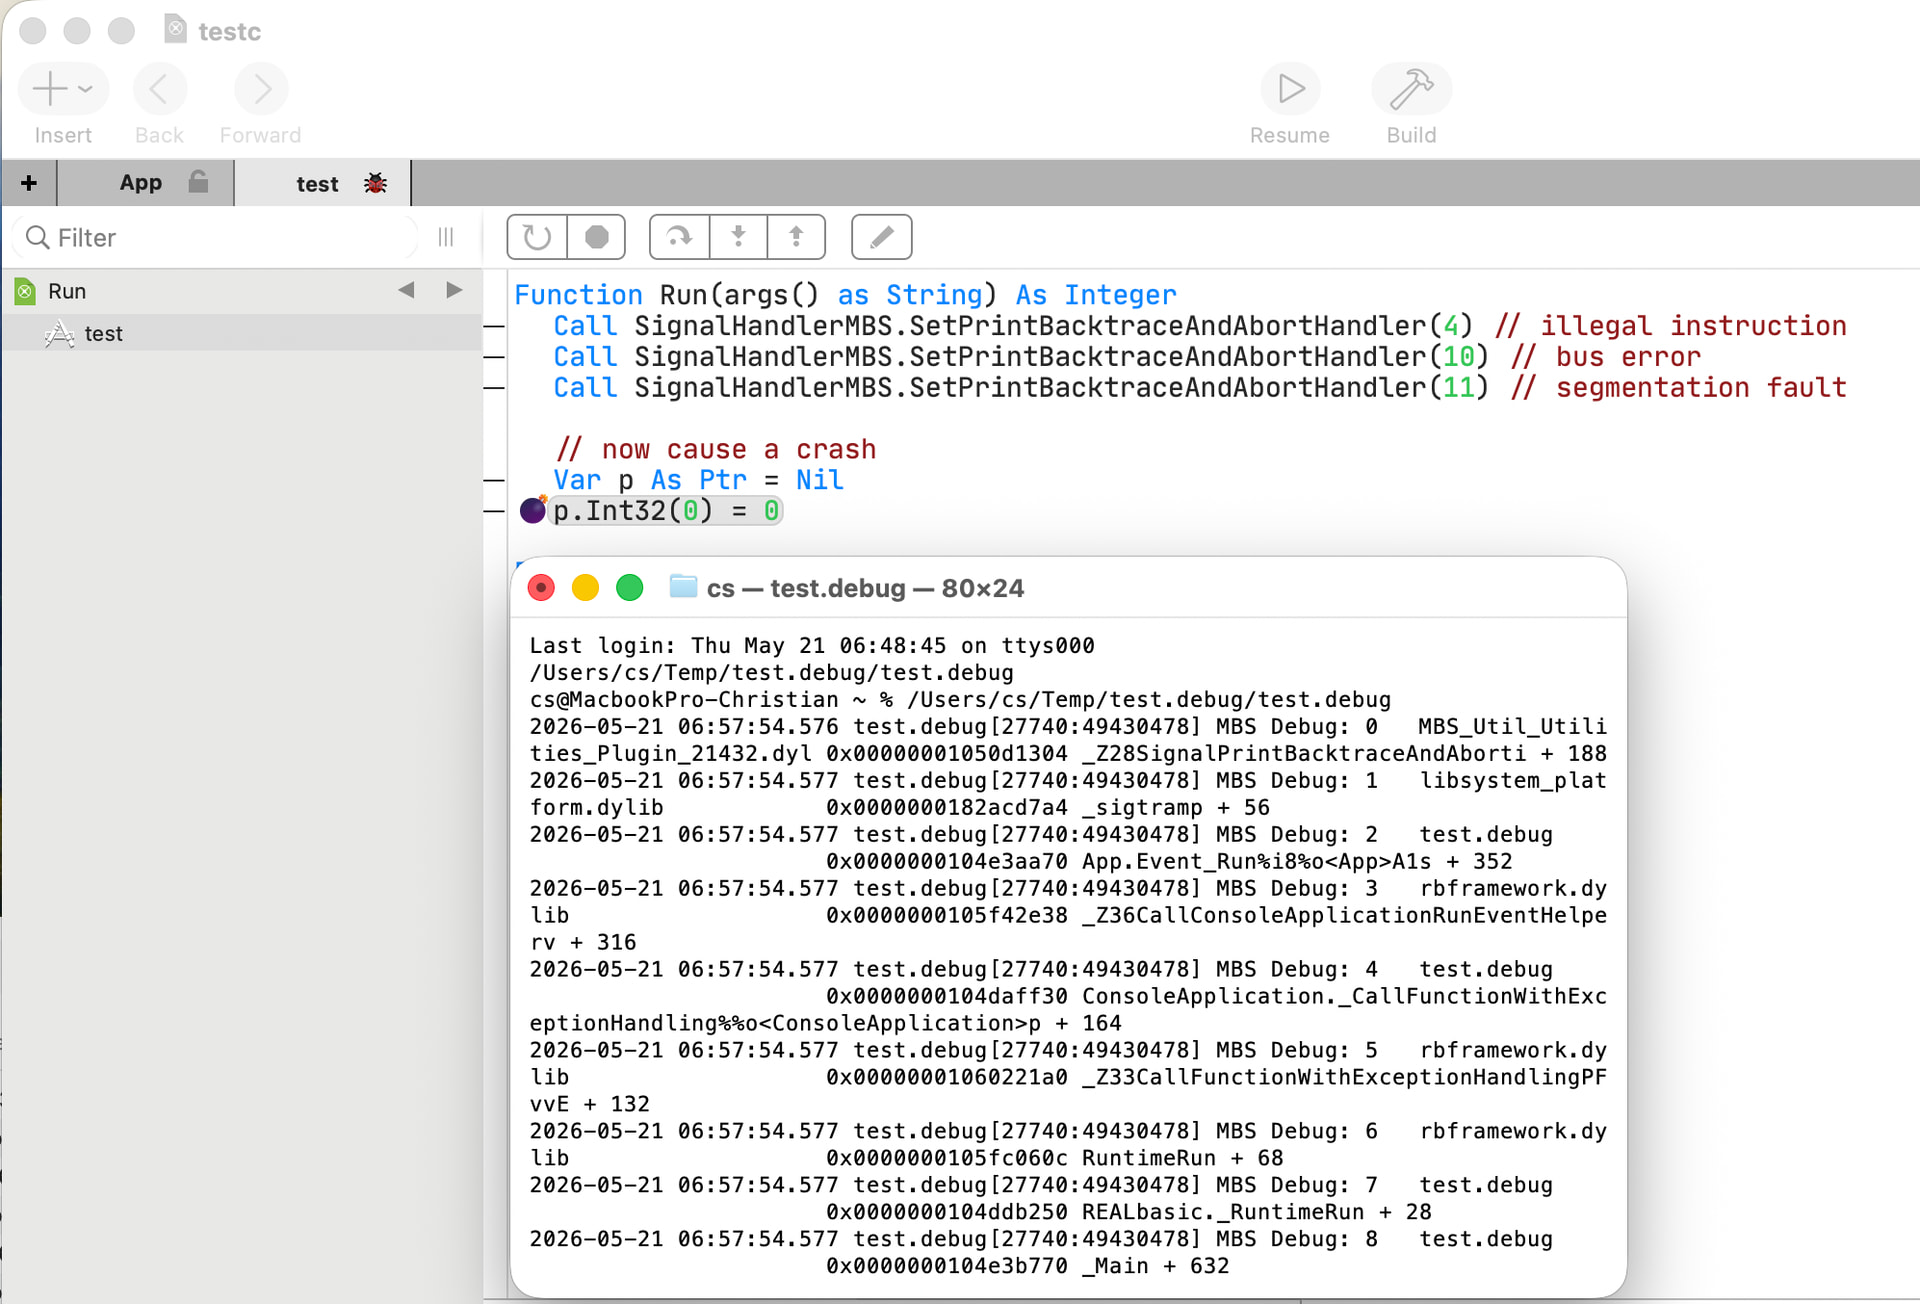The height and width of the screenshot is (1304, 1920).
Task: Resume execution with the Resume button
Action: [1290, 89]
